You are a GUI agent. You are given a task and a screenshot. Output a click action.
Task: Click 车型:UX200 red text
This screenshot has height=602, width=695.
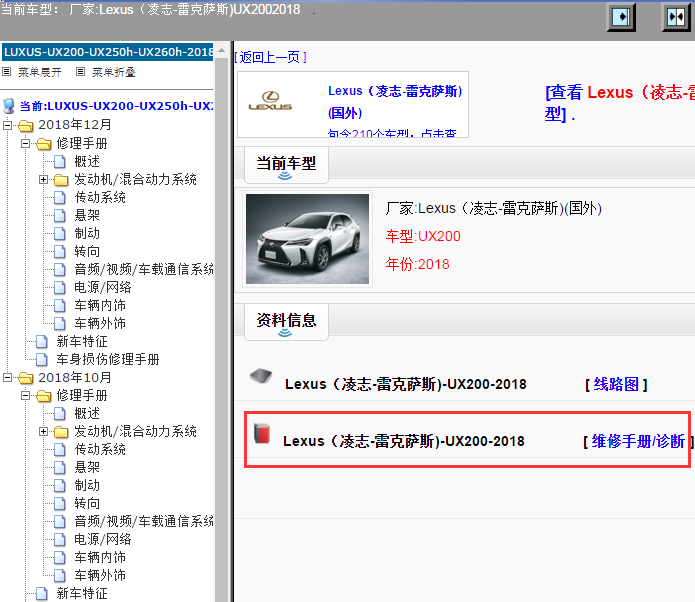(x=423, y=236)
